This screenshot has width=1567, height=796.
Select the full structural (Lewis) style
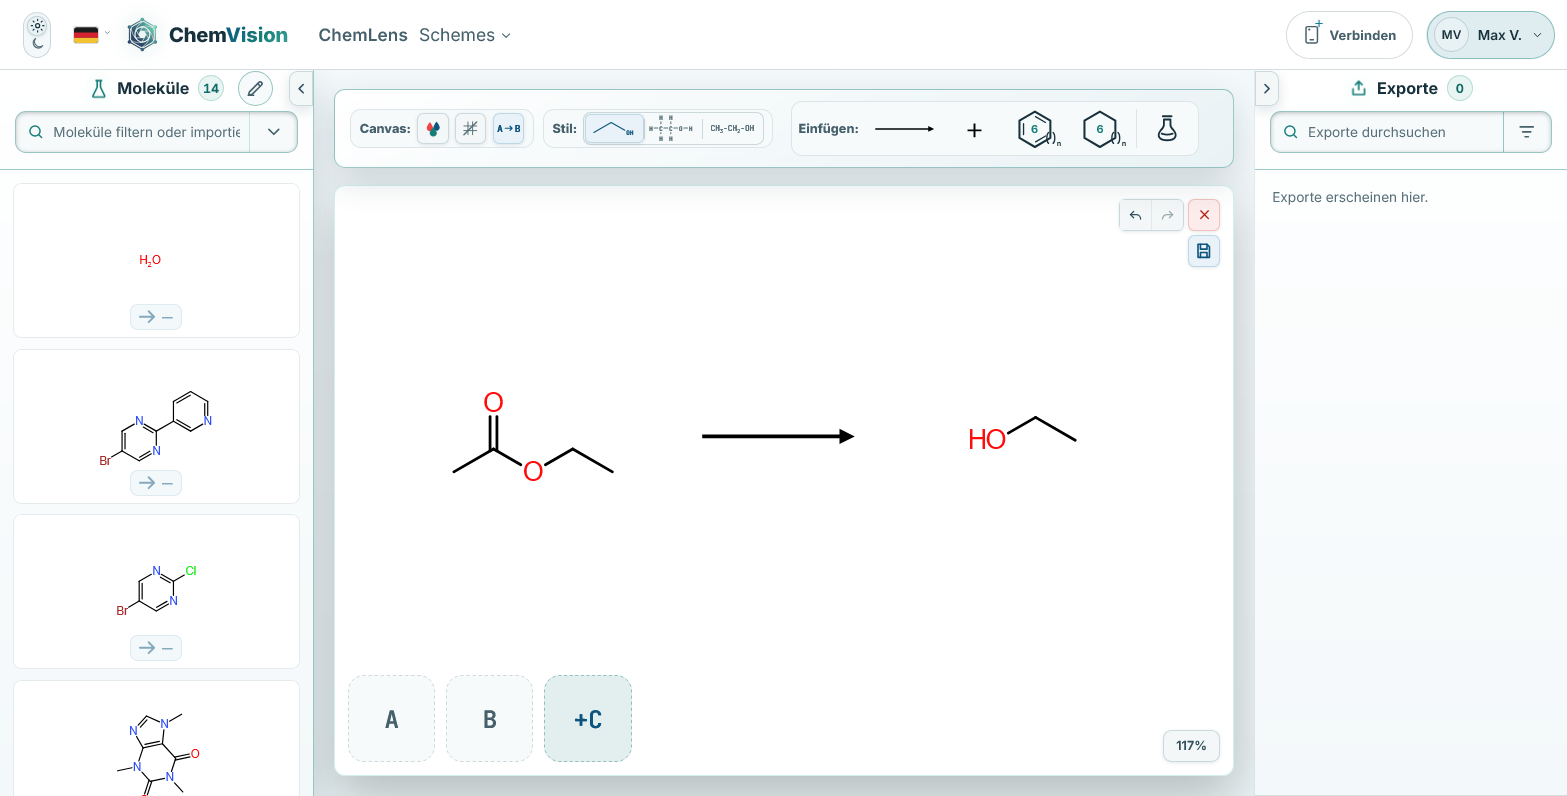click(x=671, y=128)
